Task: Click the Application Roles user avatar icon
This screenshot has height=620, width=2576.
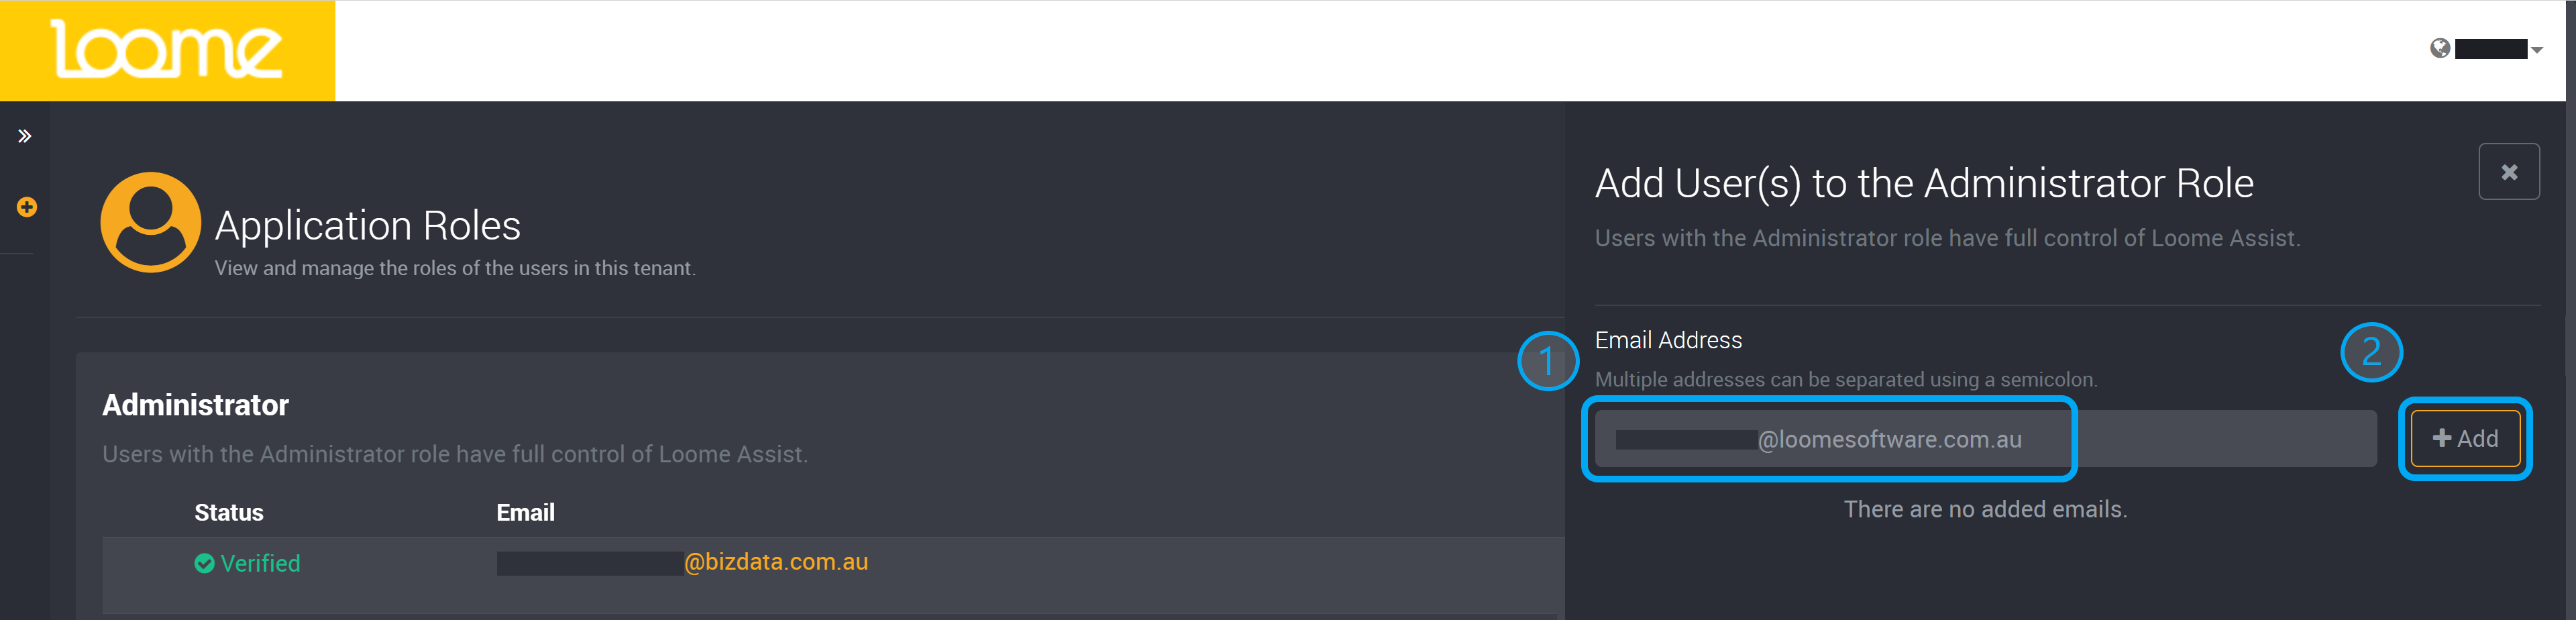Action: tap(151, 222)
